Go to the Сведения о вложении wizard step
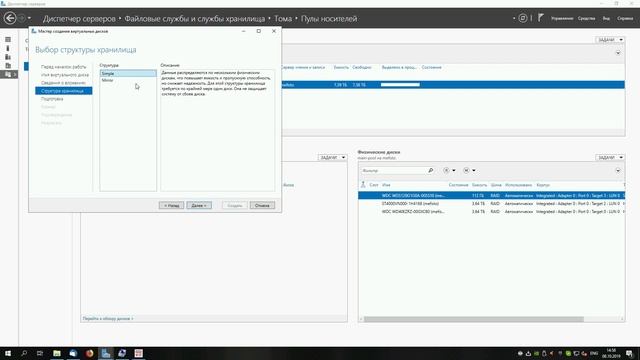The image size is (640, 360). 63,83
